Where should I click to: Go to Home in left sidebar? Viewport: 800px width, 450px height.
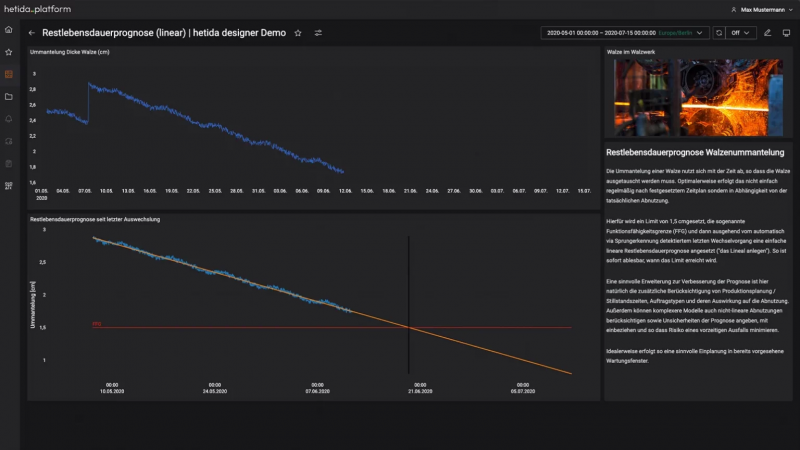9,31
